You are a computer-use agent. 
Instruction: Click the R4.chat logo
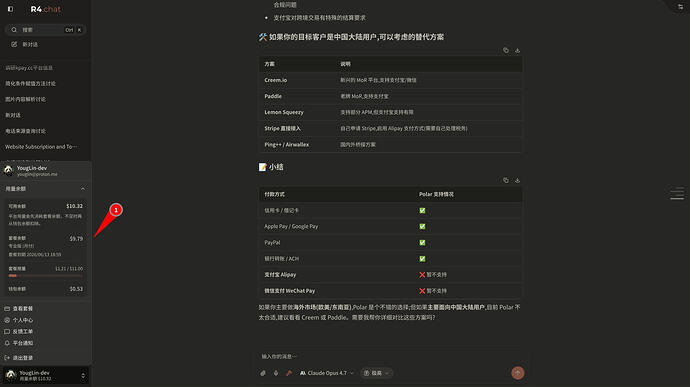[46, 9]
